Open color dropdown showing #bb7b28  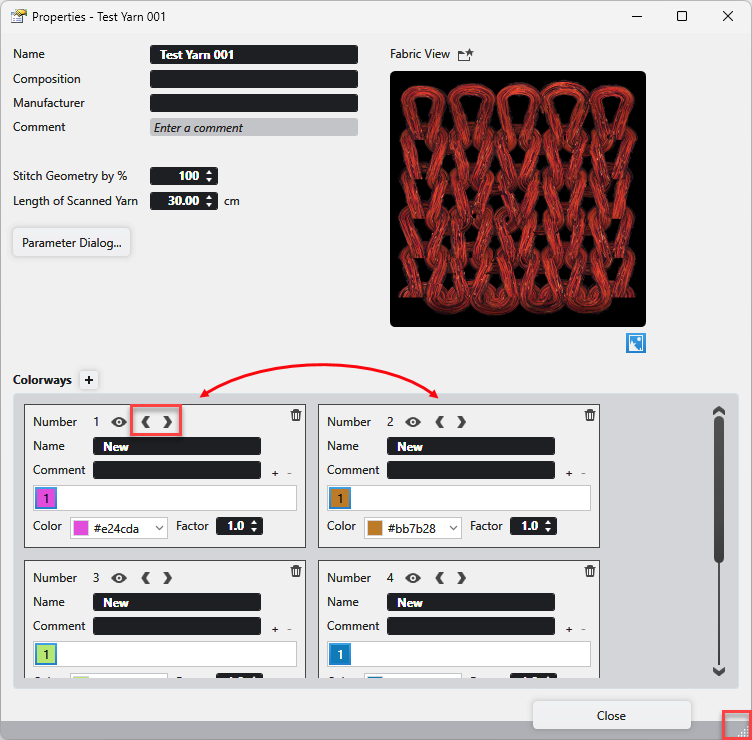click(x=412, y=527)
